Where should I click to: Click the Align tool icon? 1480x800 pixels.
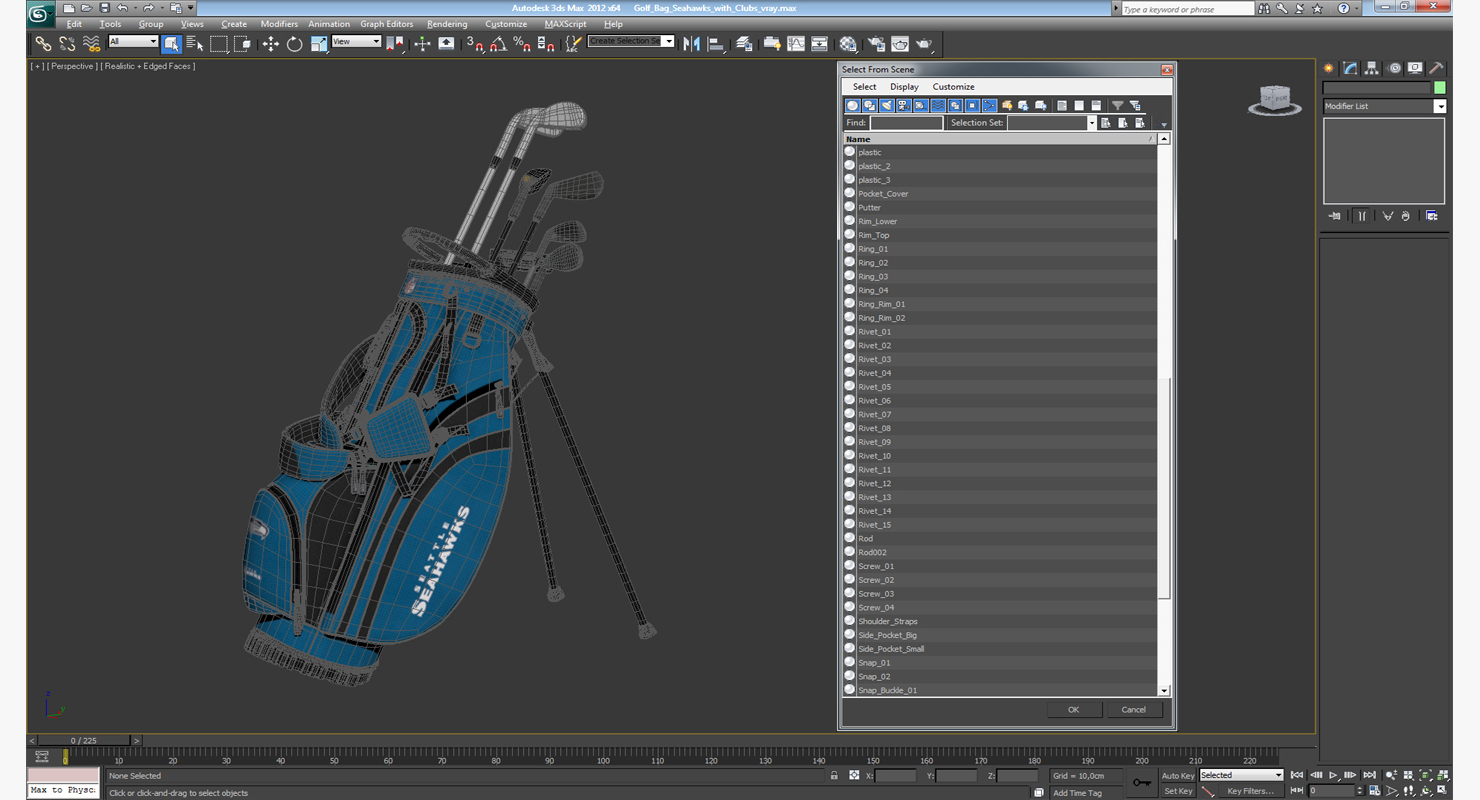pyautogui.click(x=715, y=44)
